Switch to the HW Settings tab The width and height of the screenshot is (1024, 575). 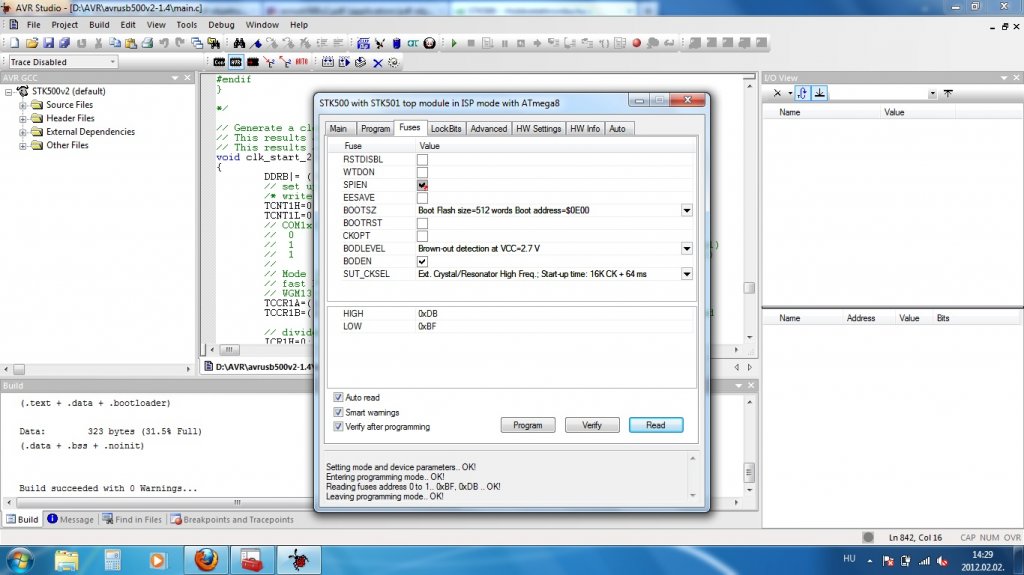(x=539, y=129)
